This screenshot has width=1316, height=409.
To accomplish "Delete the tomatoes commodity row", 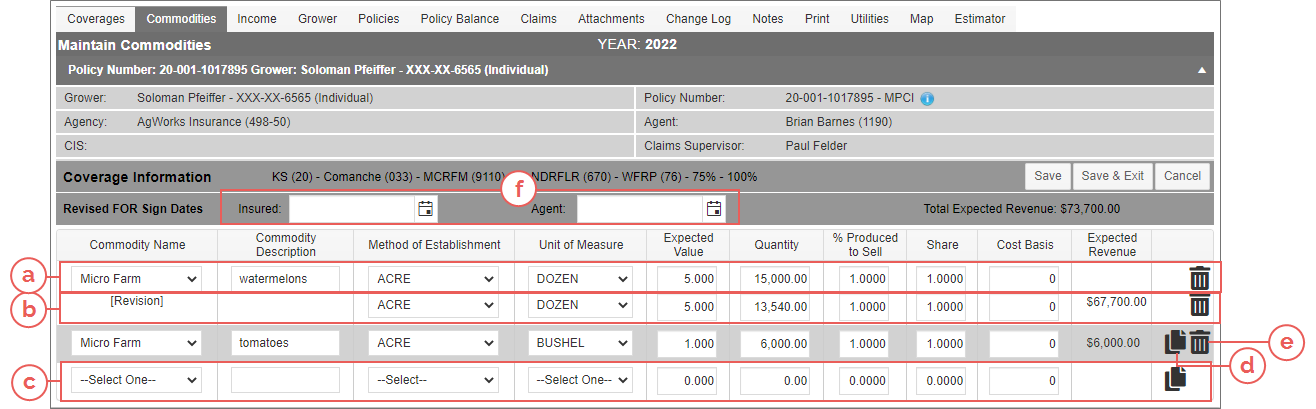I will 1200,343.
